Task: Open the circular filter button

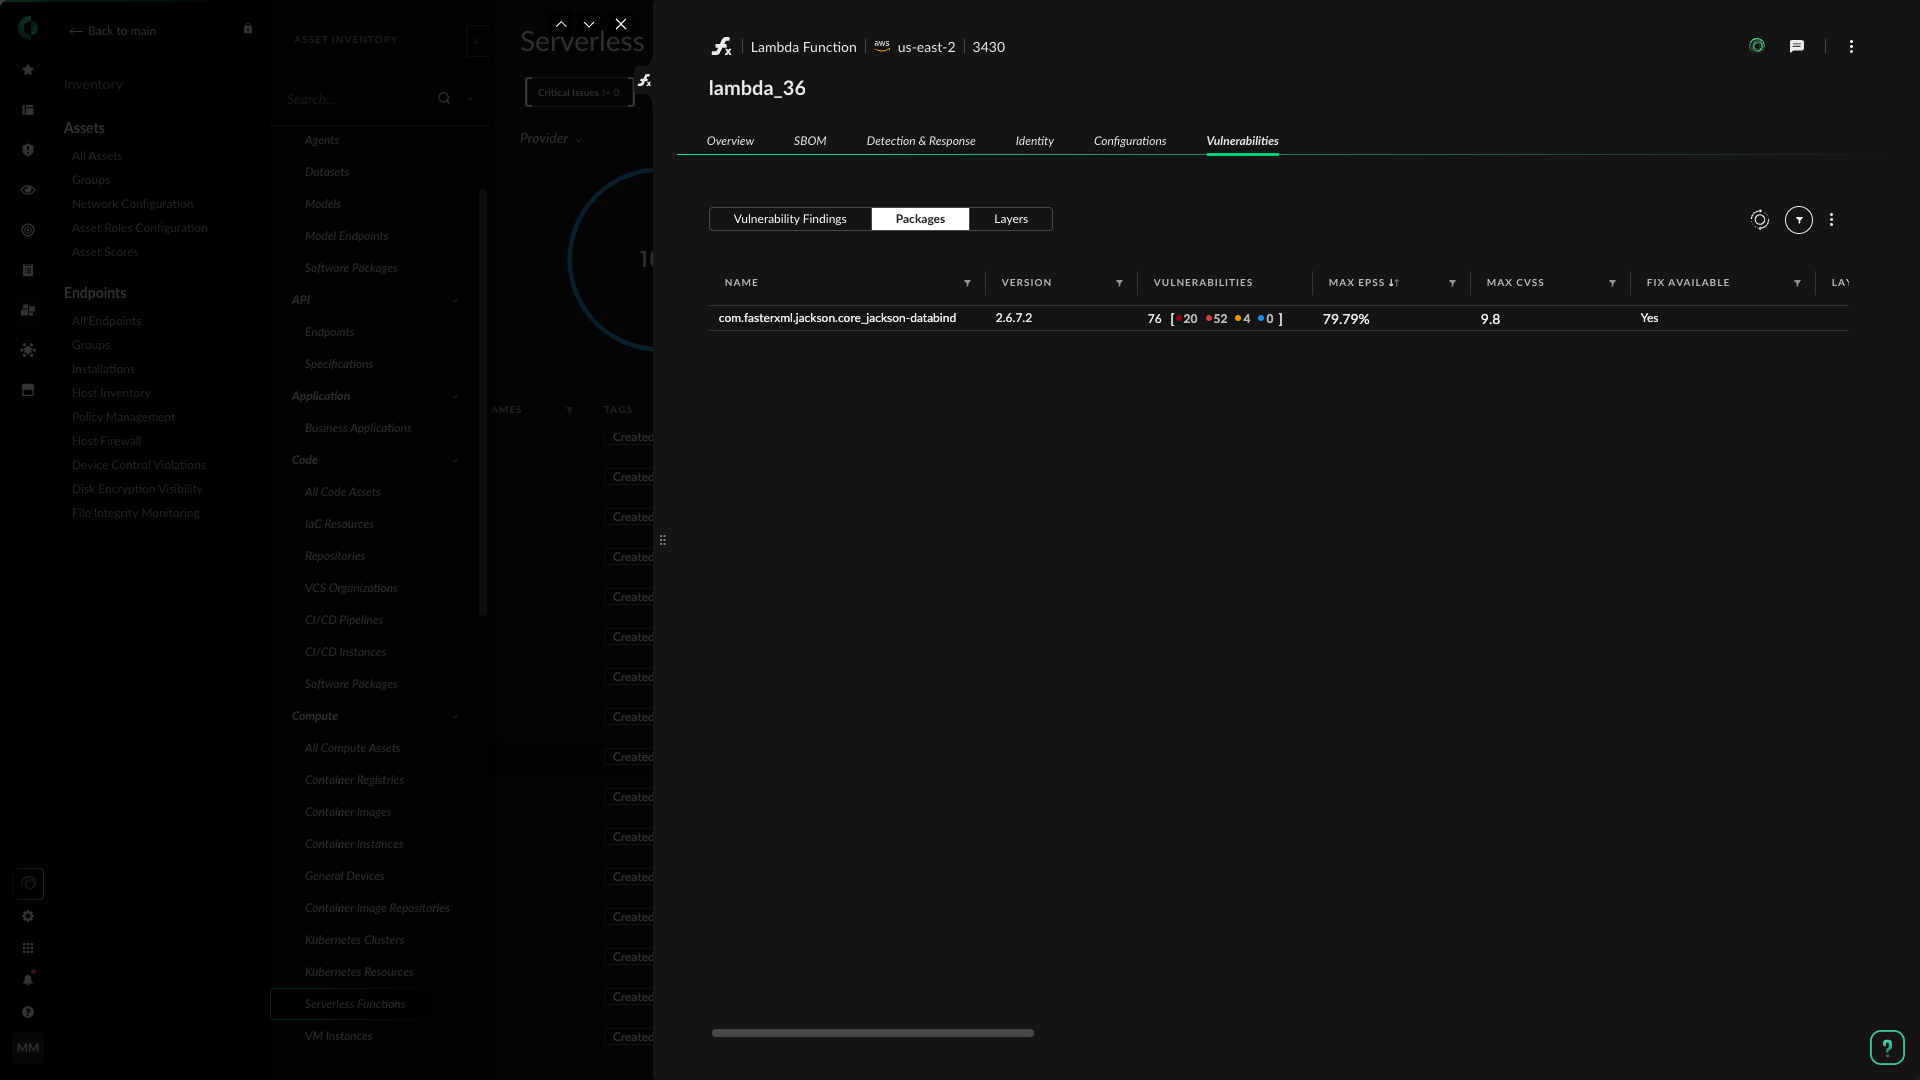Action: [x=1799, y=220]
